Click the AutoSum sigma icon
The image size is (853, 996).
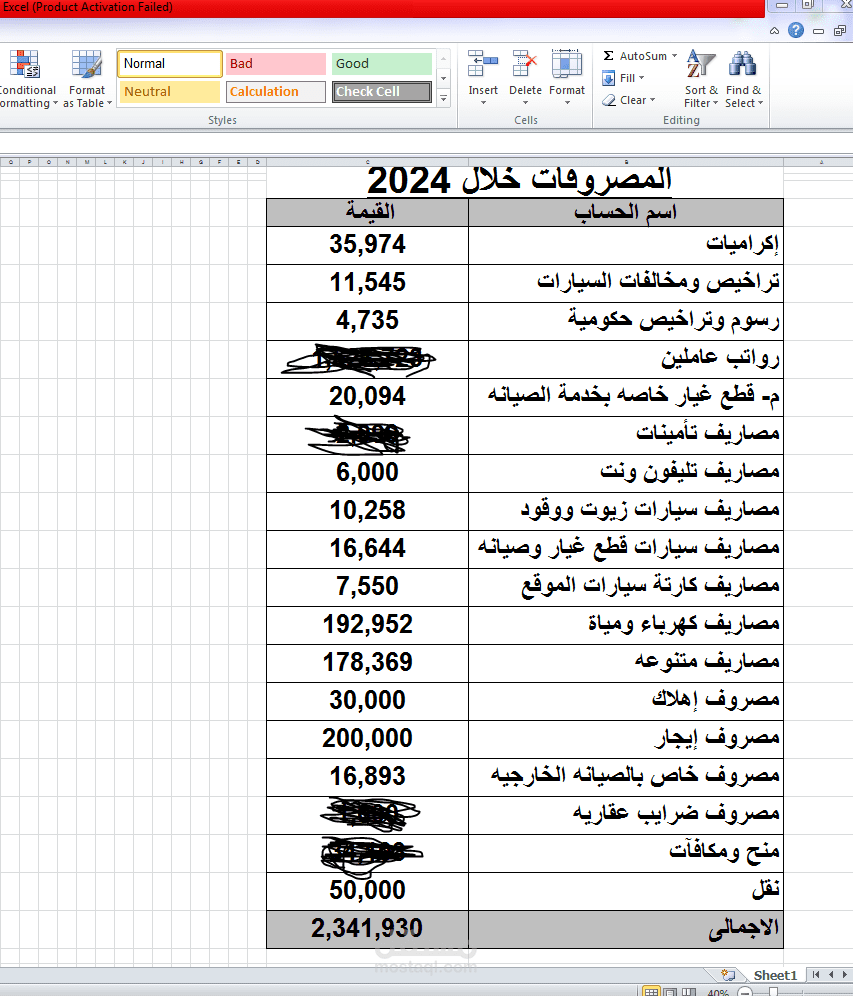point(608,56)
